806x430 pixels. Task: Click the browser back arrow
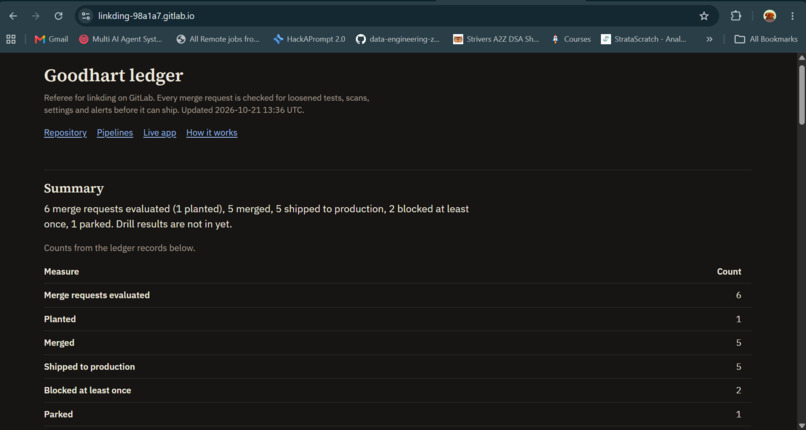13,16
